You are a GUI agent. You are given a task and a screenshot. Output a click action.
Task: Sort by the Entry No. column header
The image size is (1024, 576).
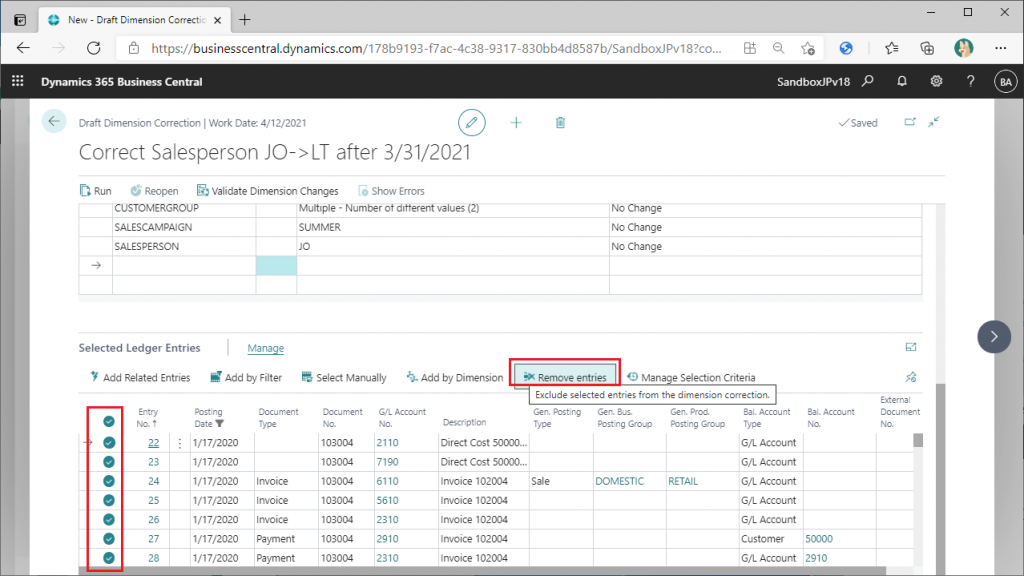148,418
